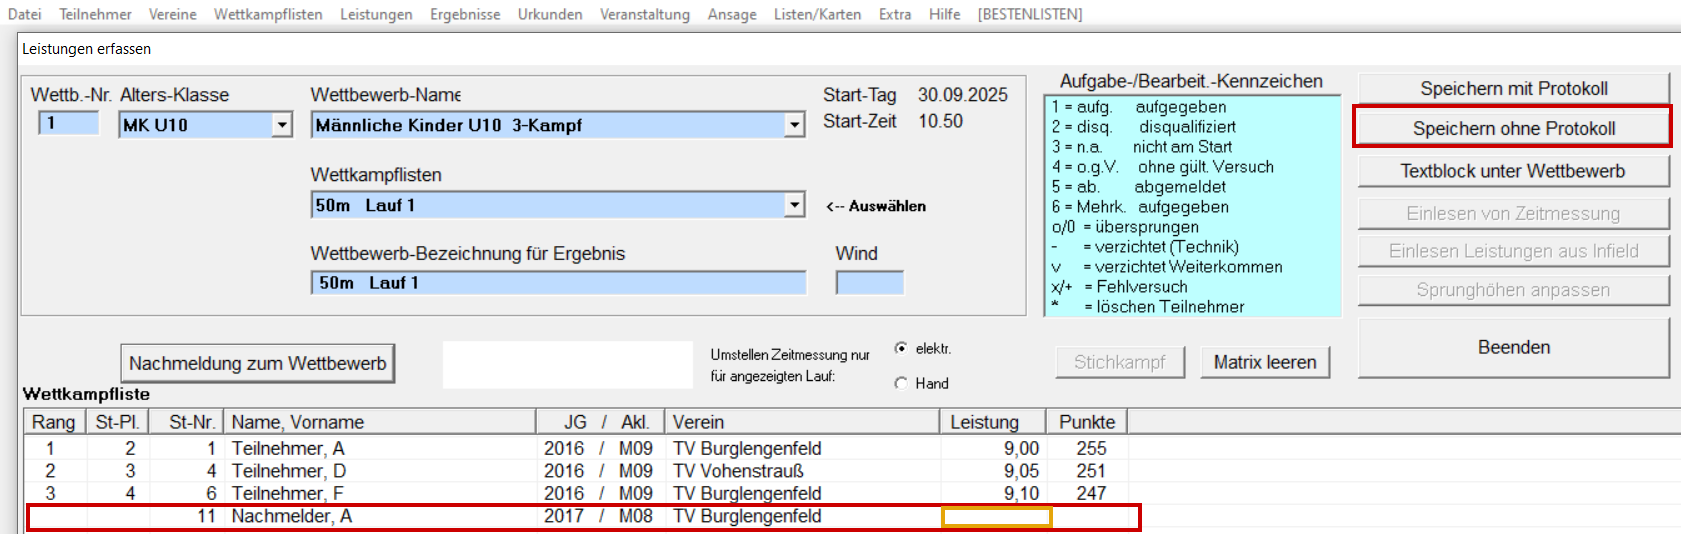
Task: Open the Leistungen menu
Action: [x=376, y=14]
